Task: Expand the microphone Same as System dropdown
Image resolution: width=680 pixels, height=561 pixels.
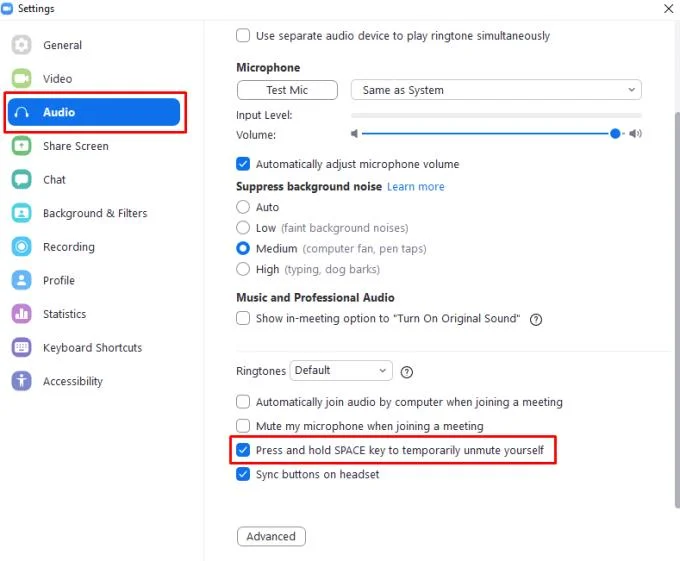Action: click(496, 90)
